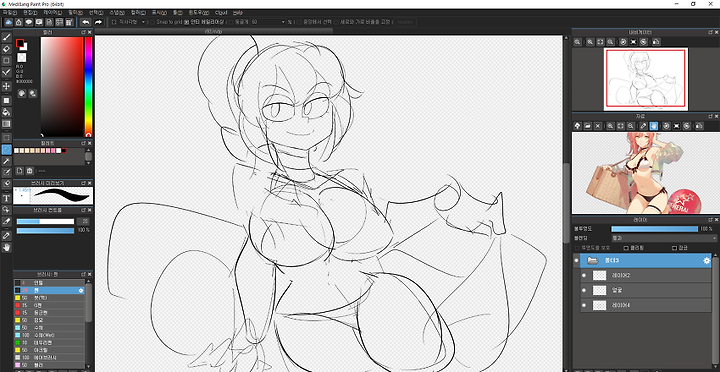Click the brush size value field showing 20

(x=84, y=221)
